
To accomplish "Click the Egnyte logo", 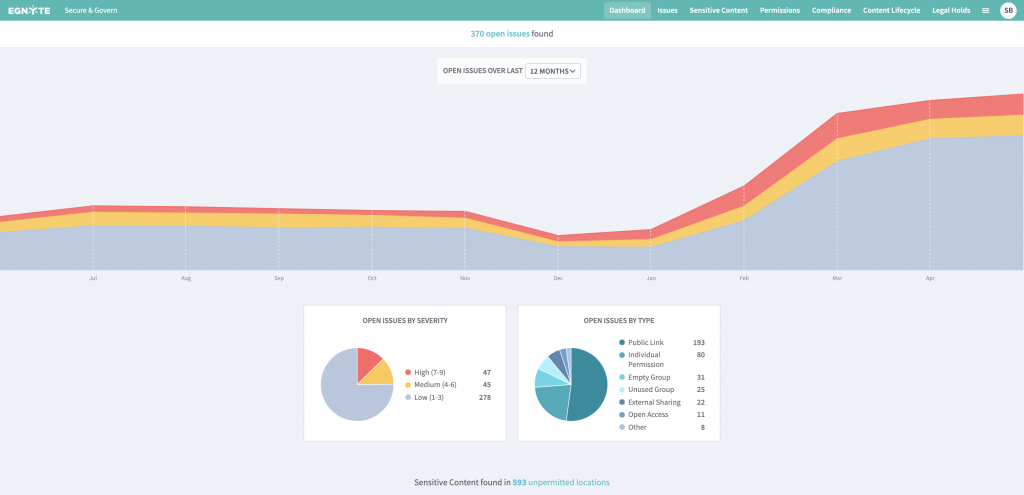I will pos(29,10).
